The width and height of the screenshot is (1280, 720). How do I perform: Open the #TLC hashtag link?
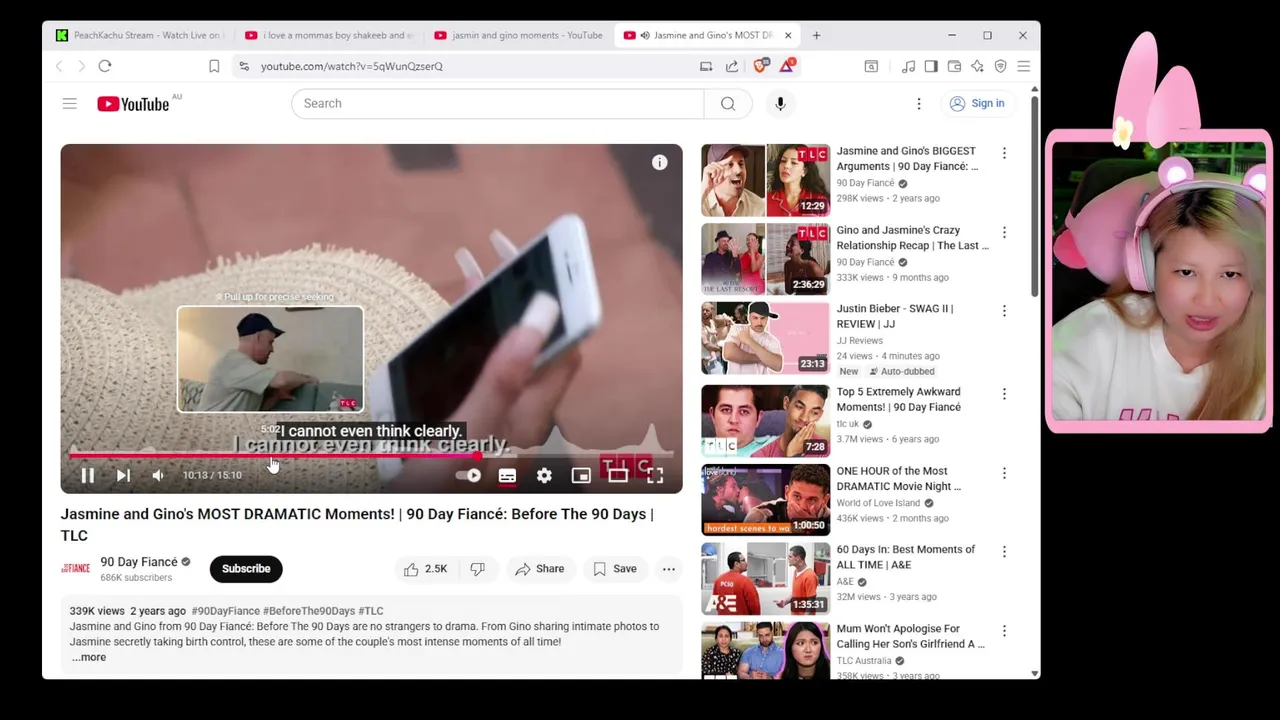point(370,611)
